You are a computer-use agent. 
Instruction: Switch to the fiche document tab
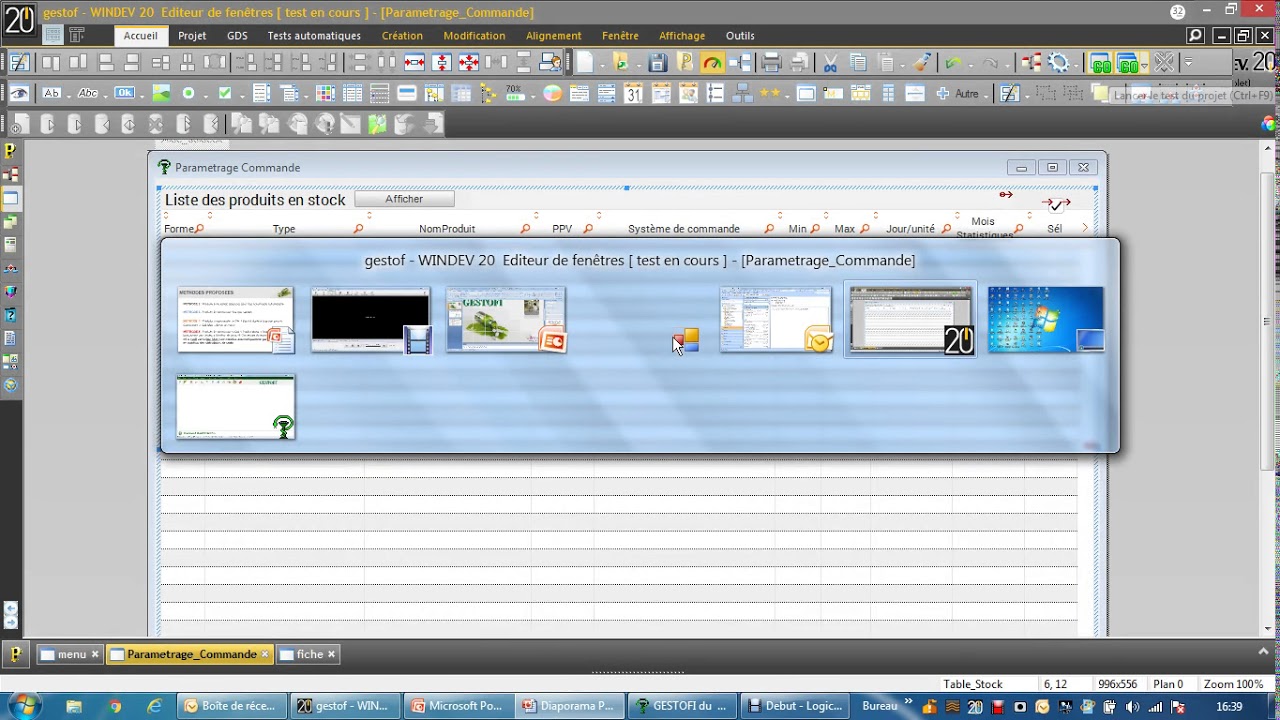coord(308,654)
